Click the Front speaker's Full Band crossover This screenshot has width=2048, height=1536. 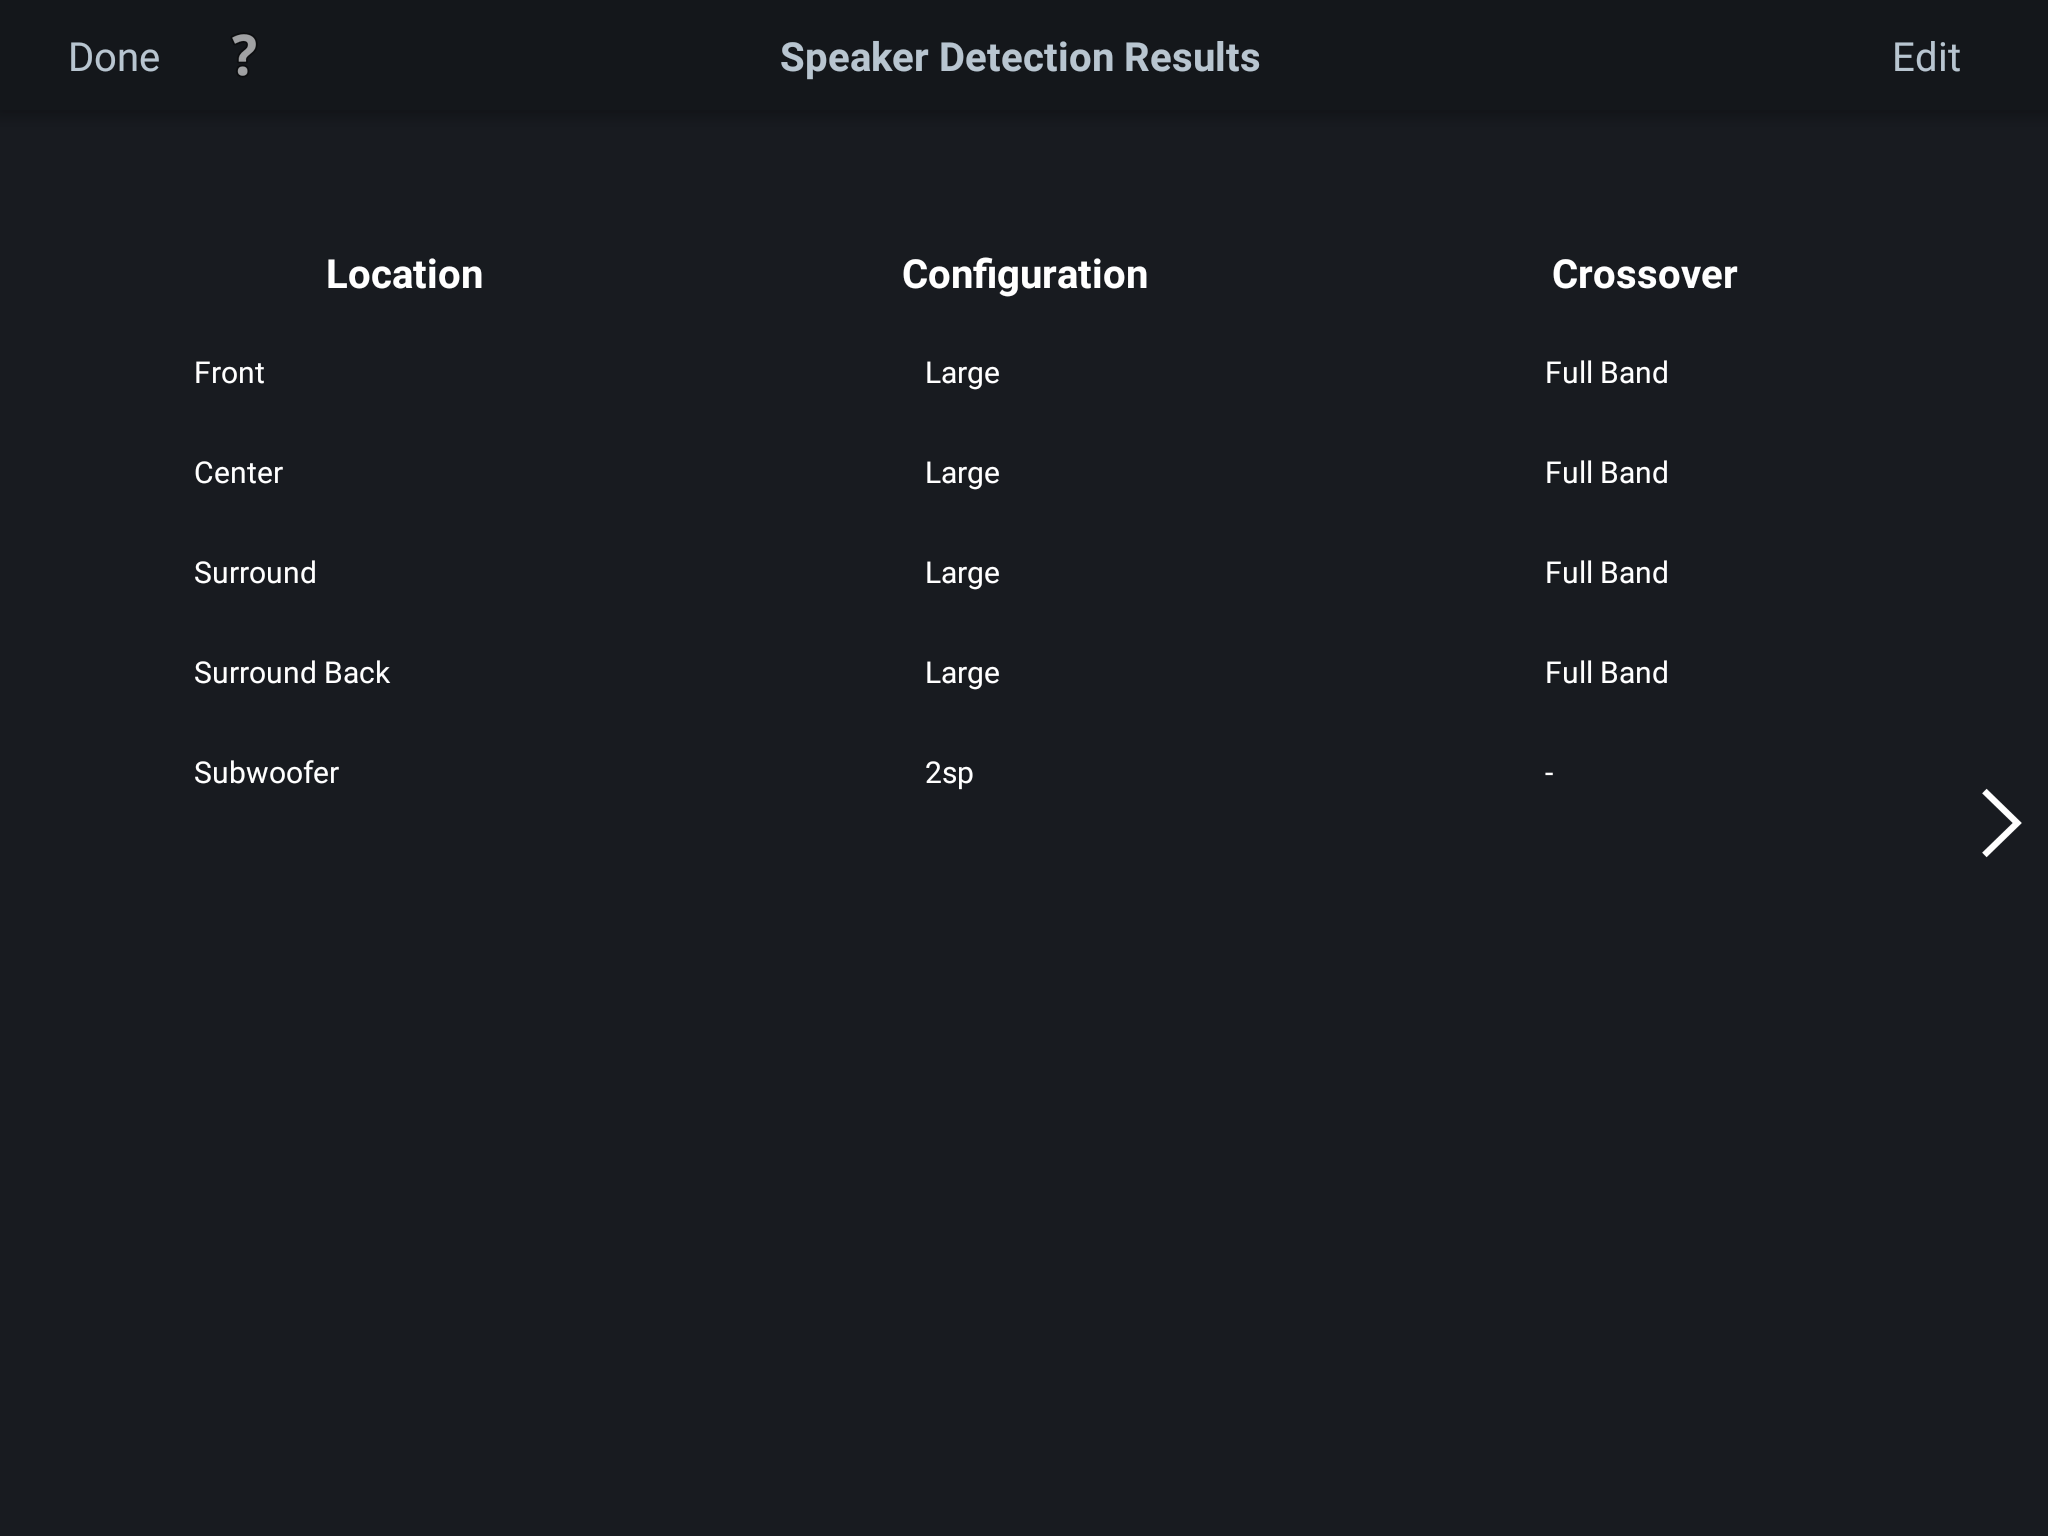tap(1606, 373)
